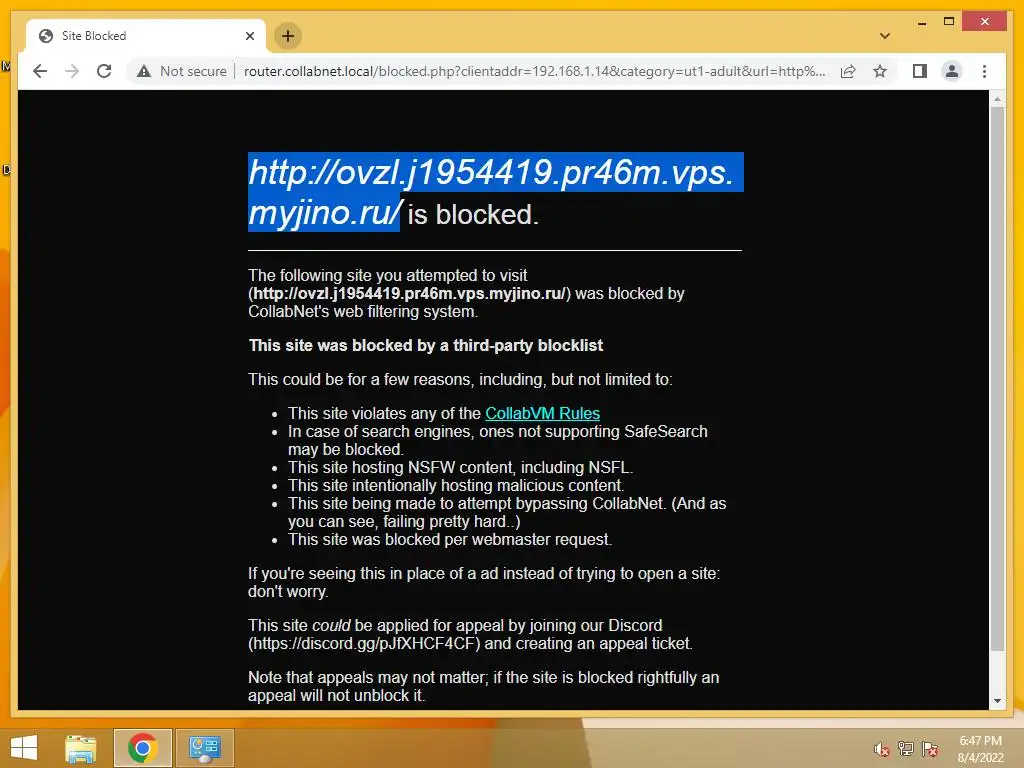Bookmark this page with the star icon
Image resolution: width=1024 pixels, height=768 pixels.
click(x=880, y=71)
